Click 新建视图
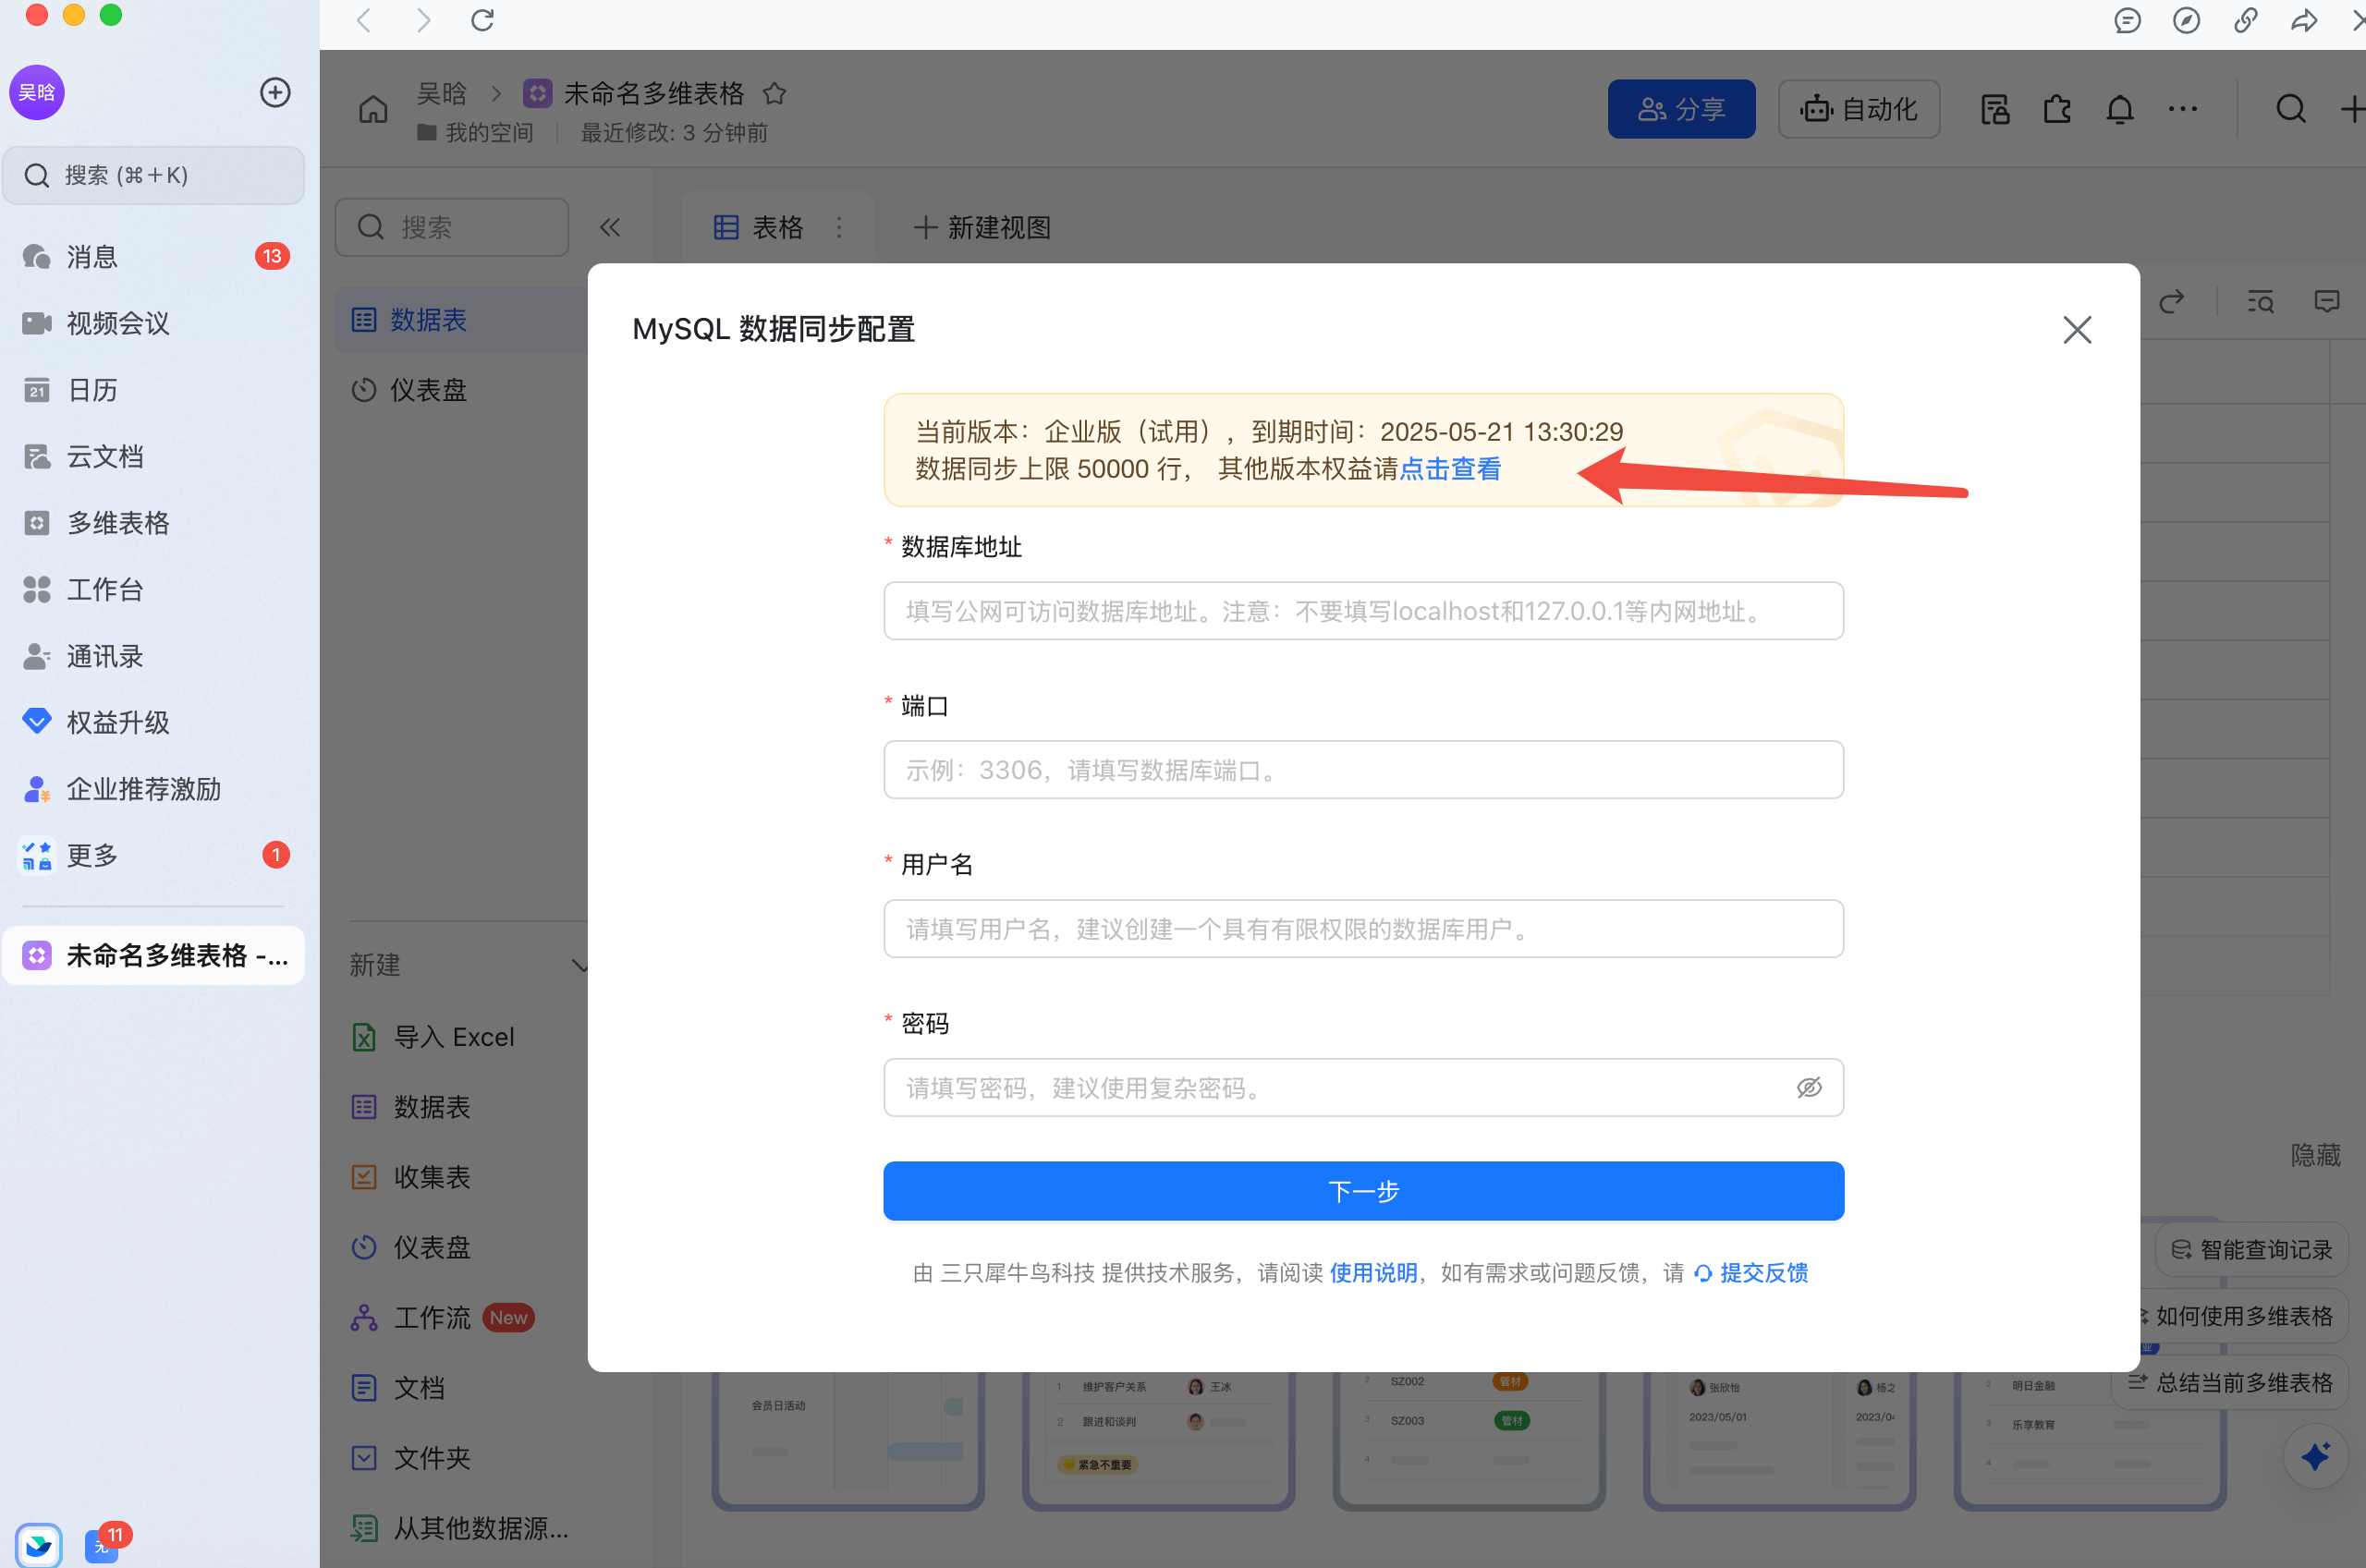The height and width of the screenshot is (1568, 2366). [x=982, y=228]
